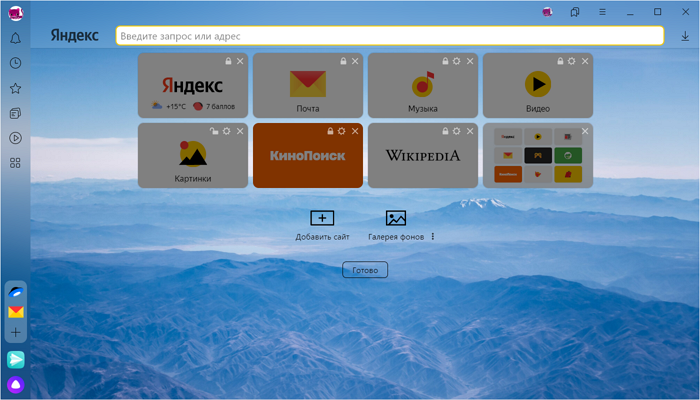The height and width of the screenshot is (400, 700).
Task: Remove the Яндекс tile
Action: (240, 61)
